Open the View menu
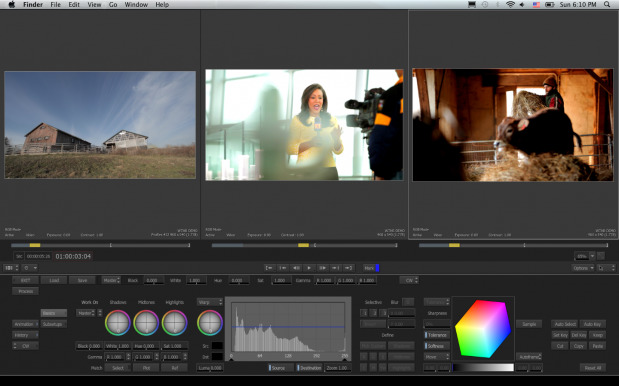619x386 pixels. pyautogui.click(x=94, y=5)
